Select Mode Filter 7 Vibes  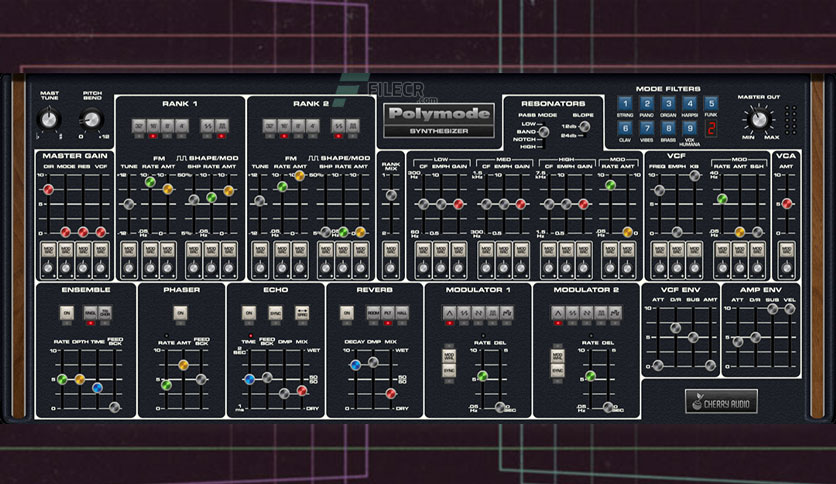647,128
